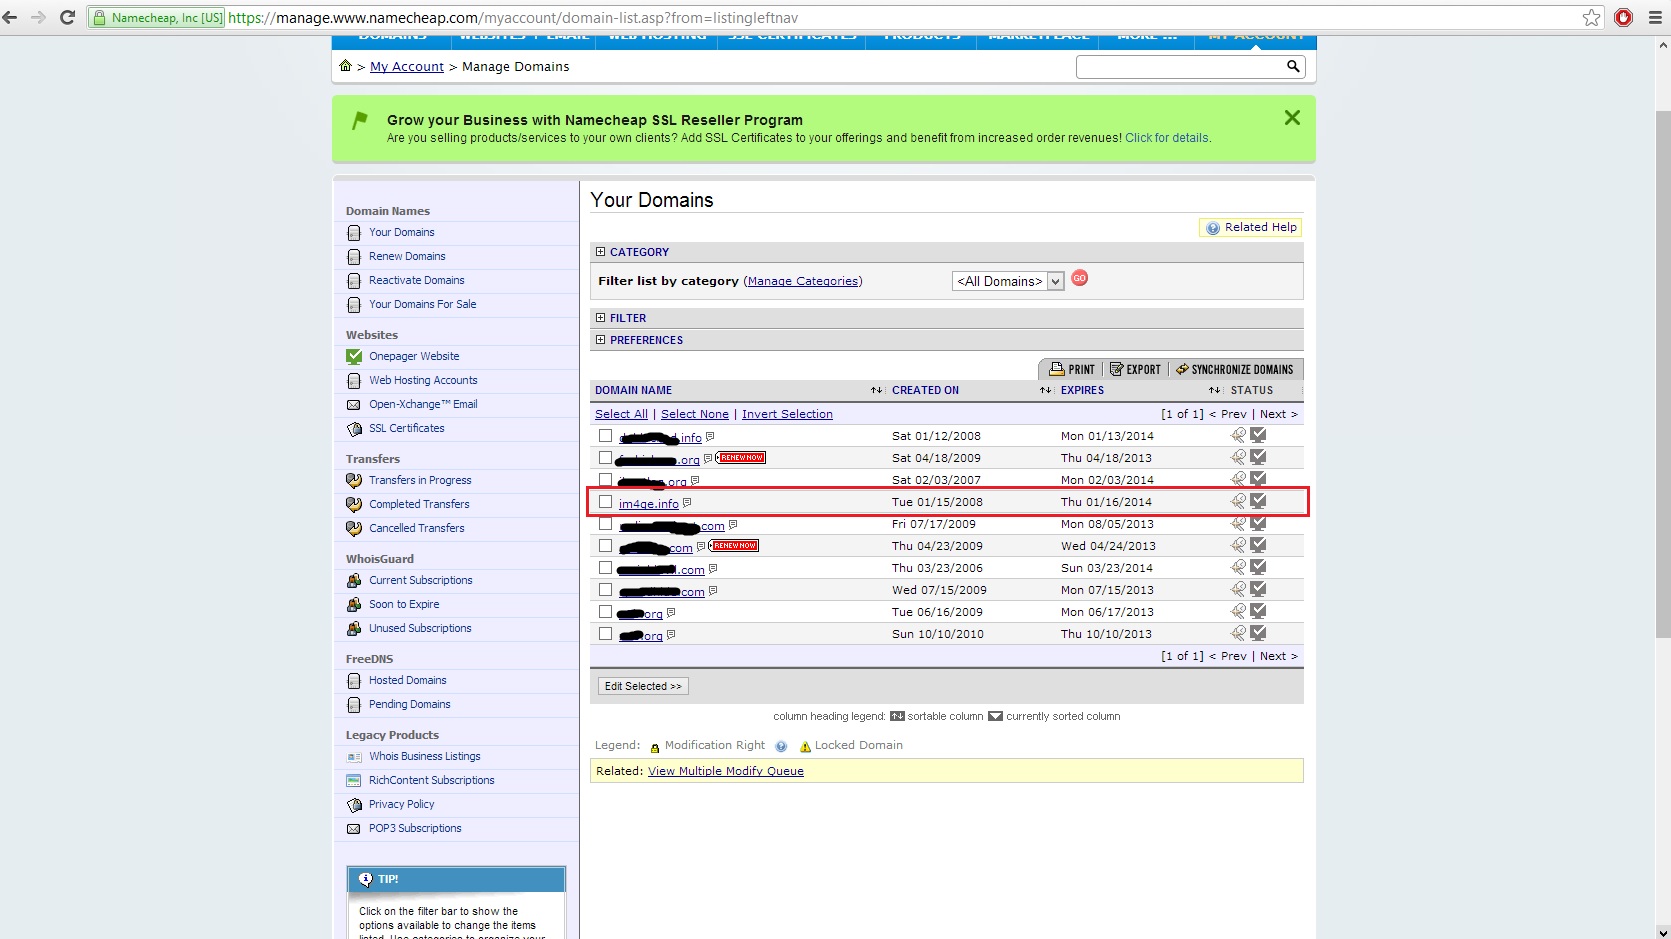Screen dimensions: 1671x939
Task: Check the box on the Thu 04/23/2009 row
Action: [x=605, y=545]
